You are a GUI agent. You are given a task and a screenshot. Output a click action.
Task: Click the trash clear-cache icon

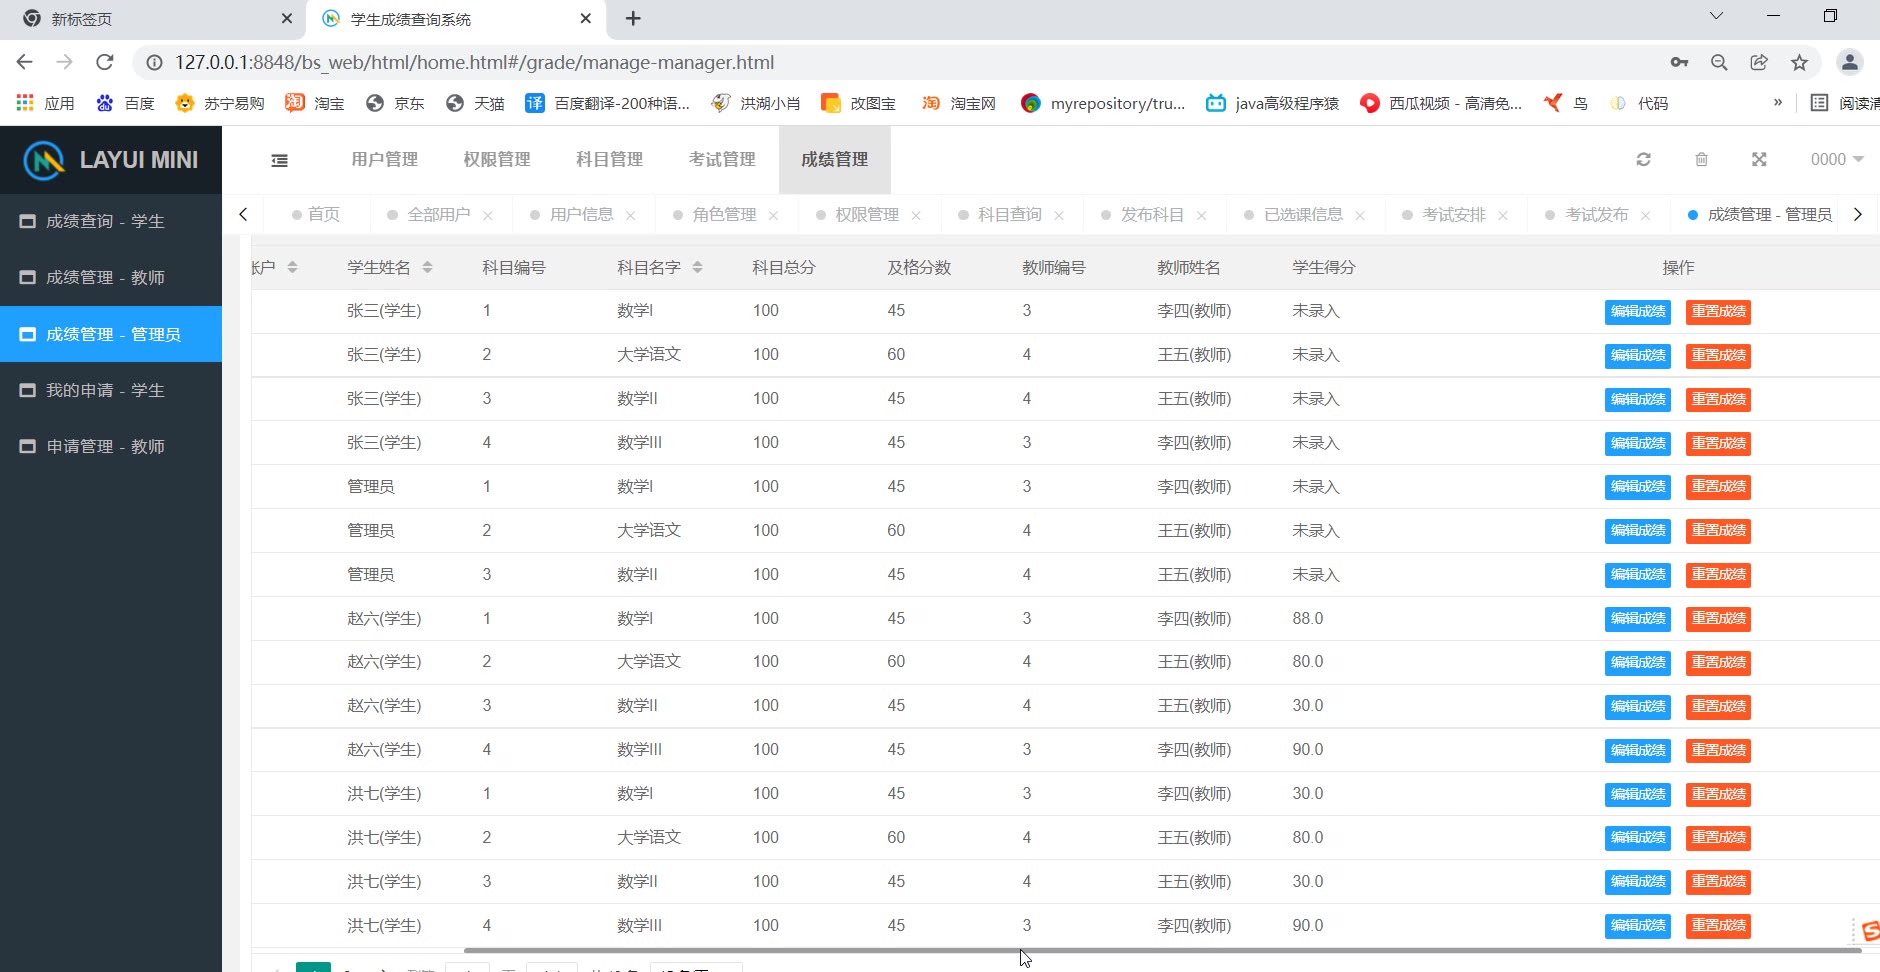1701,160
